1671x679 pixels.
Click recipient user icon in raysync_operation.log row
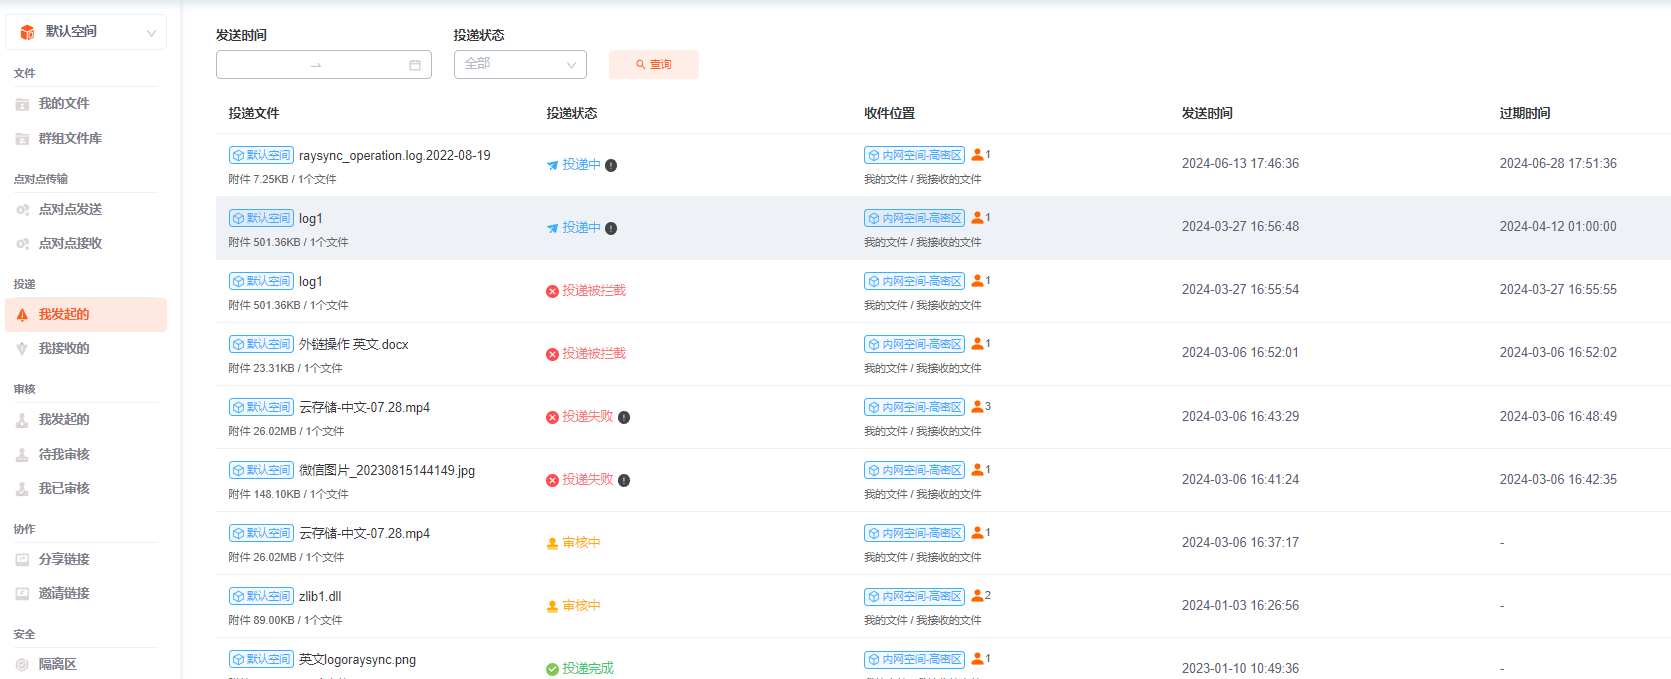978,155
